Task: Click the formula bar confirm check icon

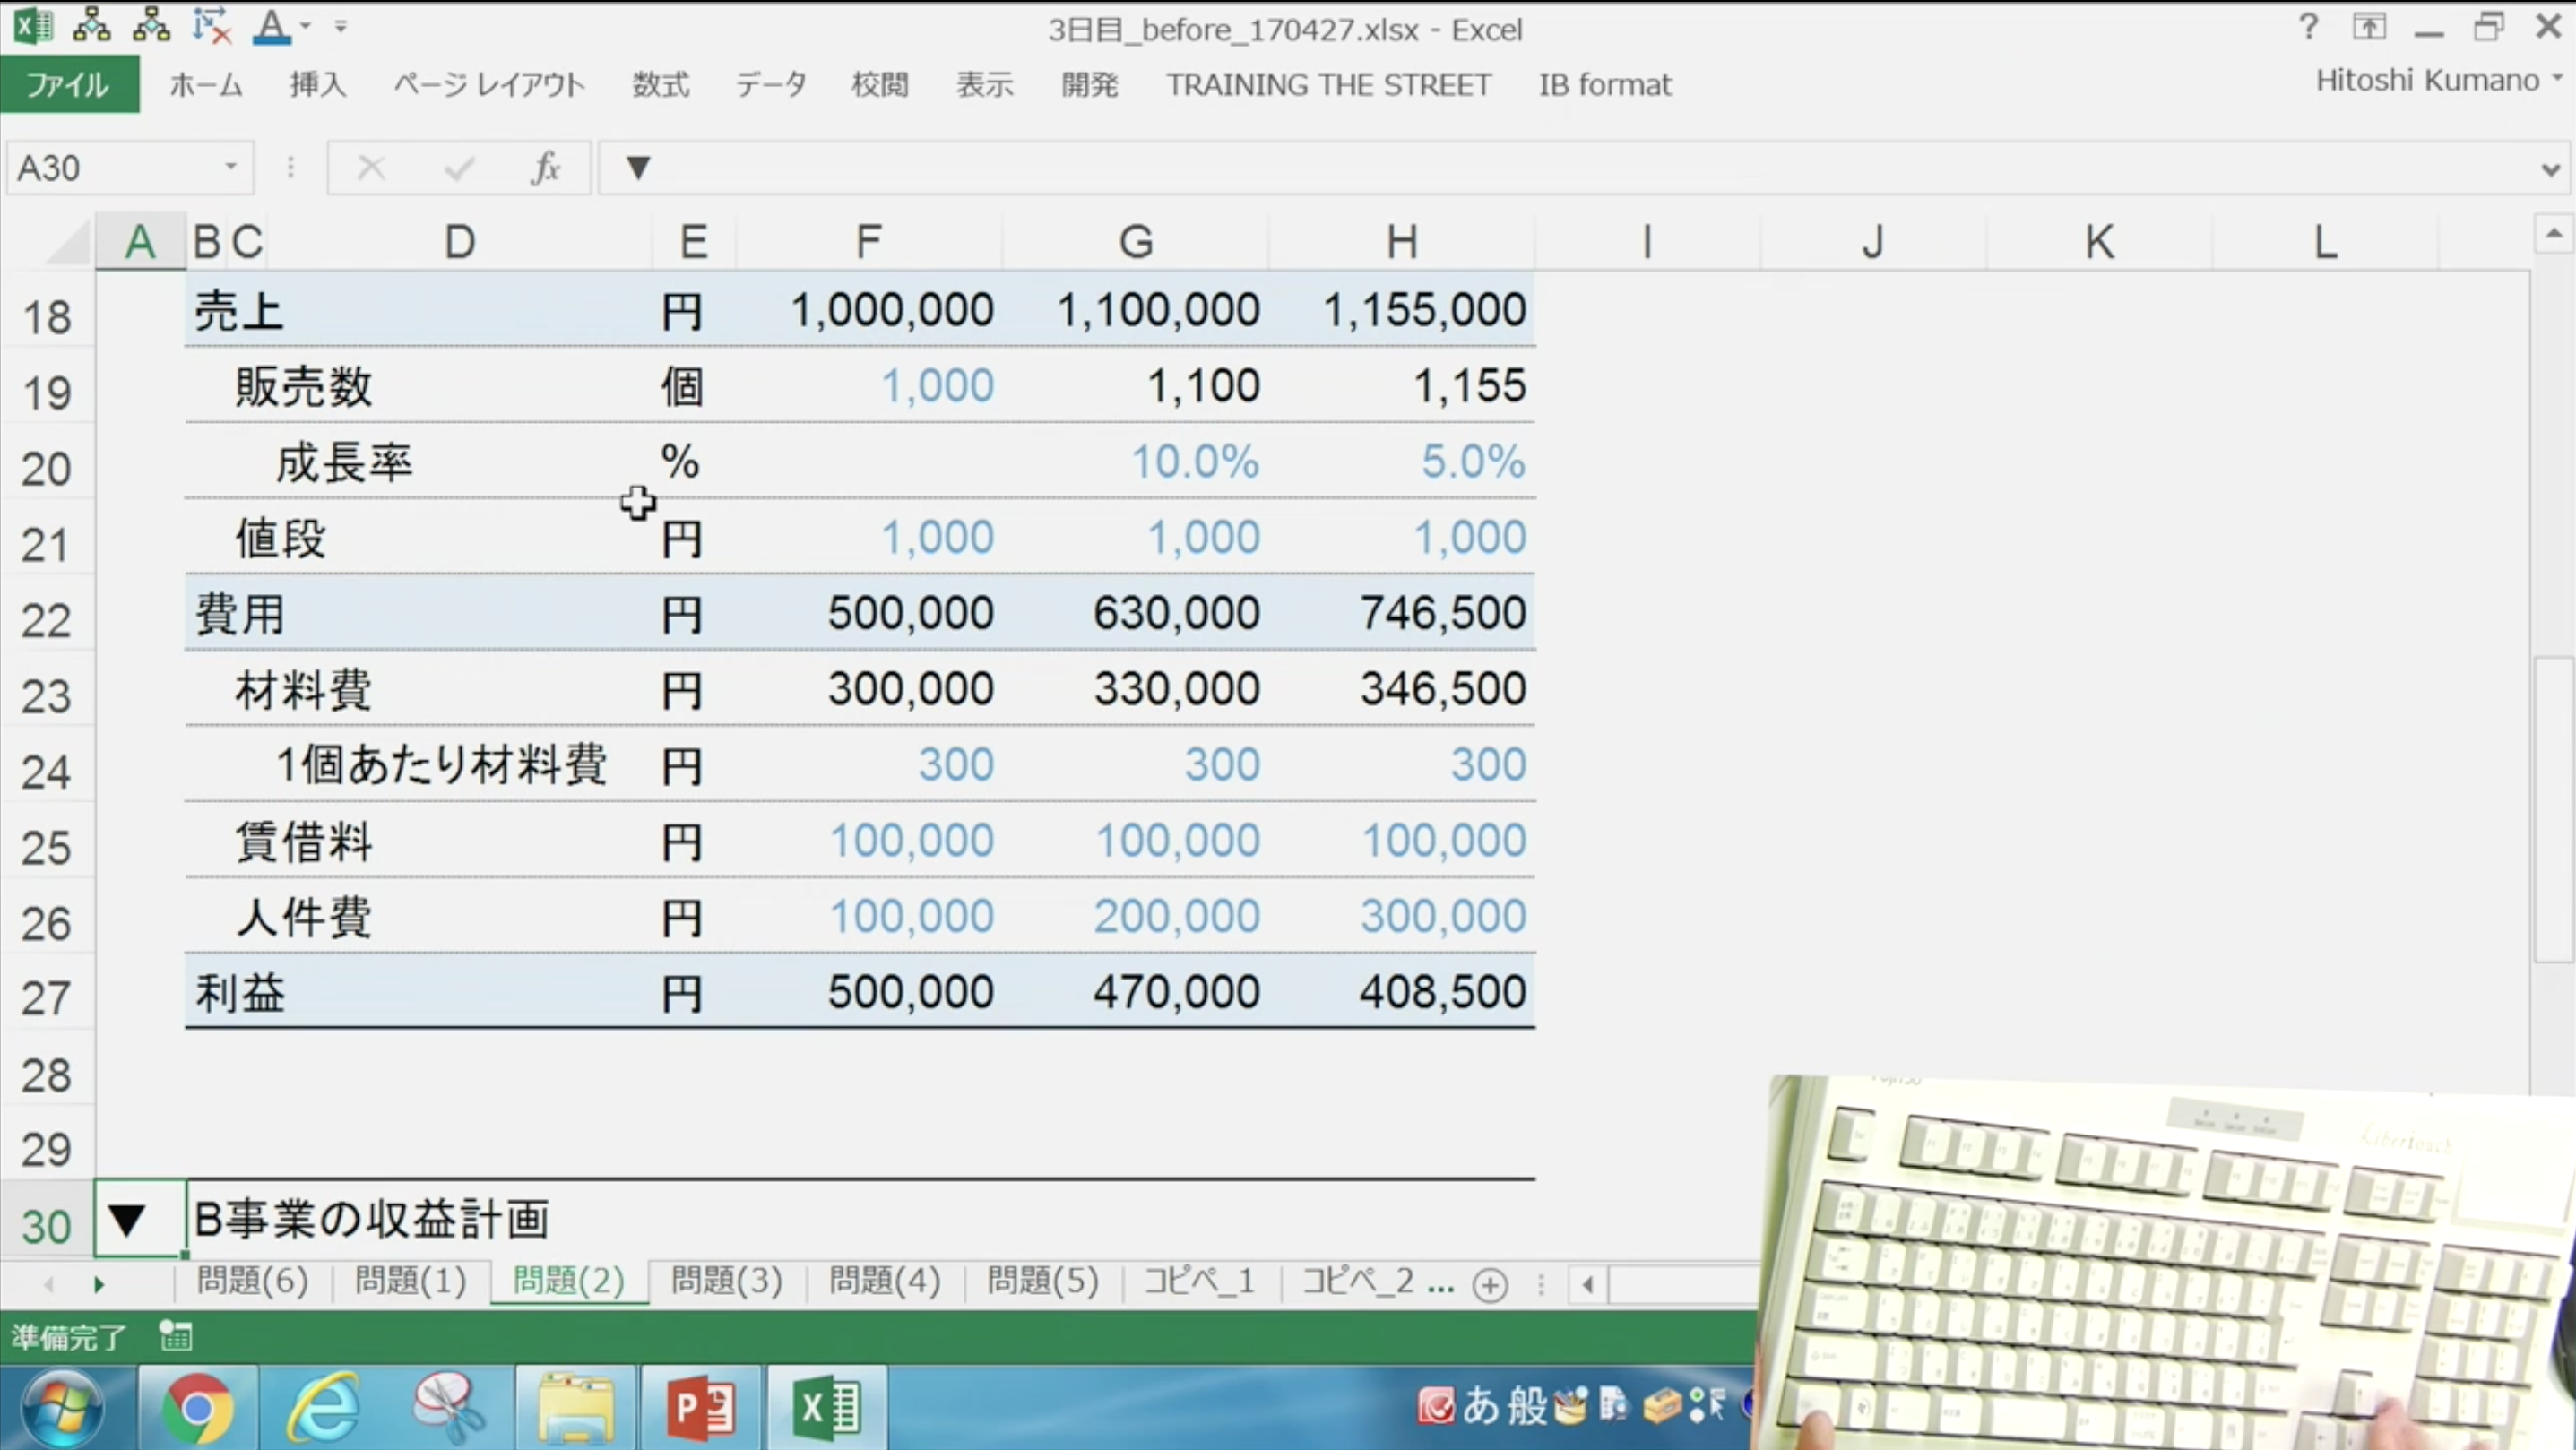Action: click(x=459, y=168)
